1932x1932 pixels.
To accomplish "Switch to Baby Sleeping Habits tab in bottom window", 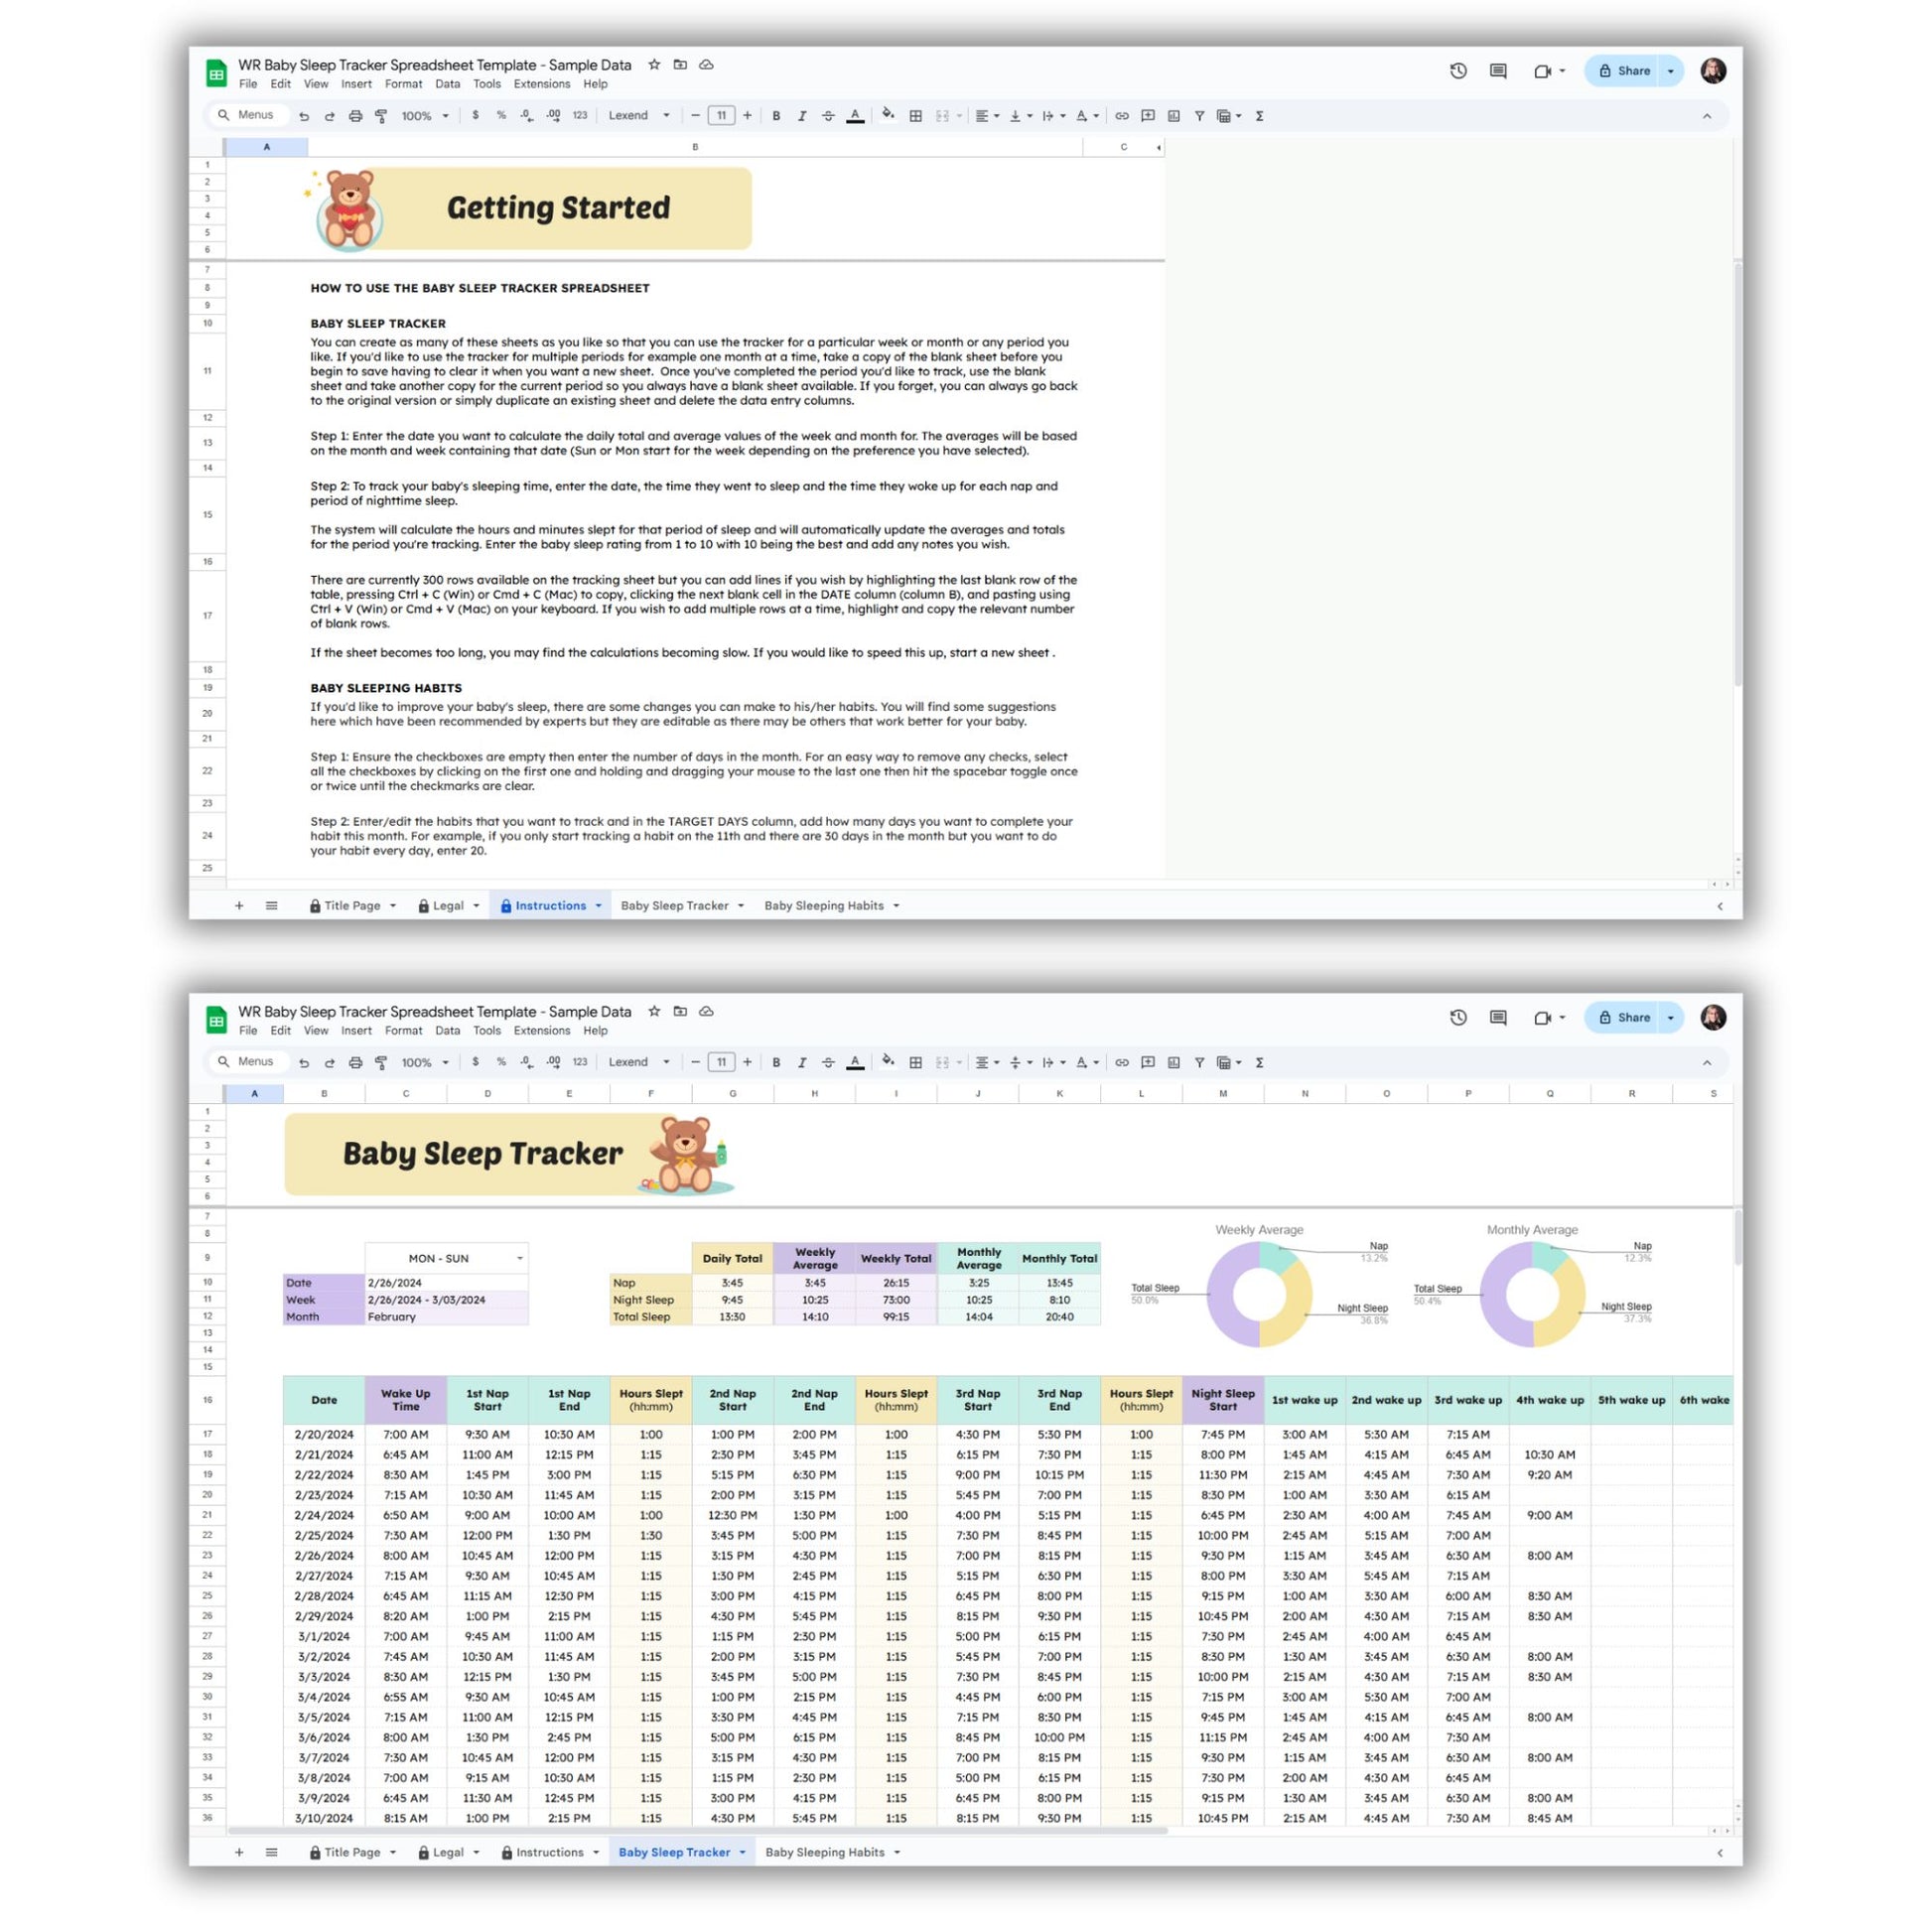I will [825, 1852].
